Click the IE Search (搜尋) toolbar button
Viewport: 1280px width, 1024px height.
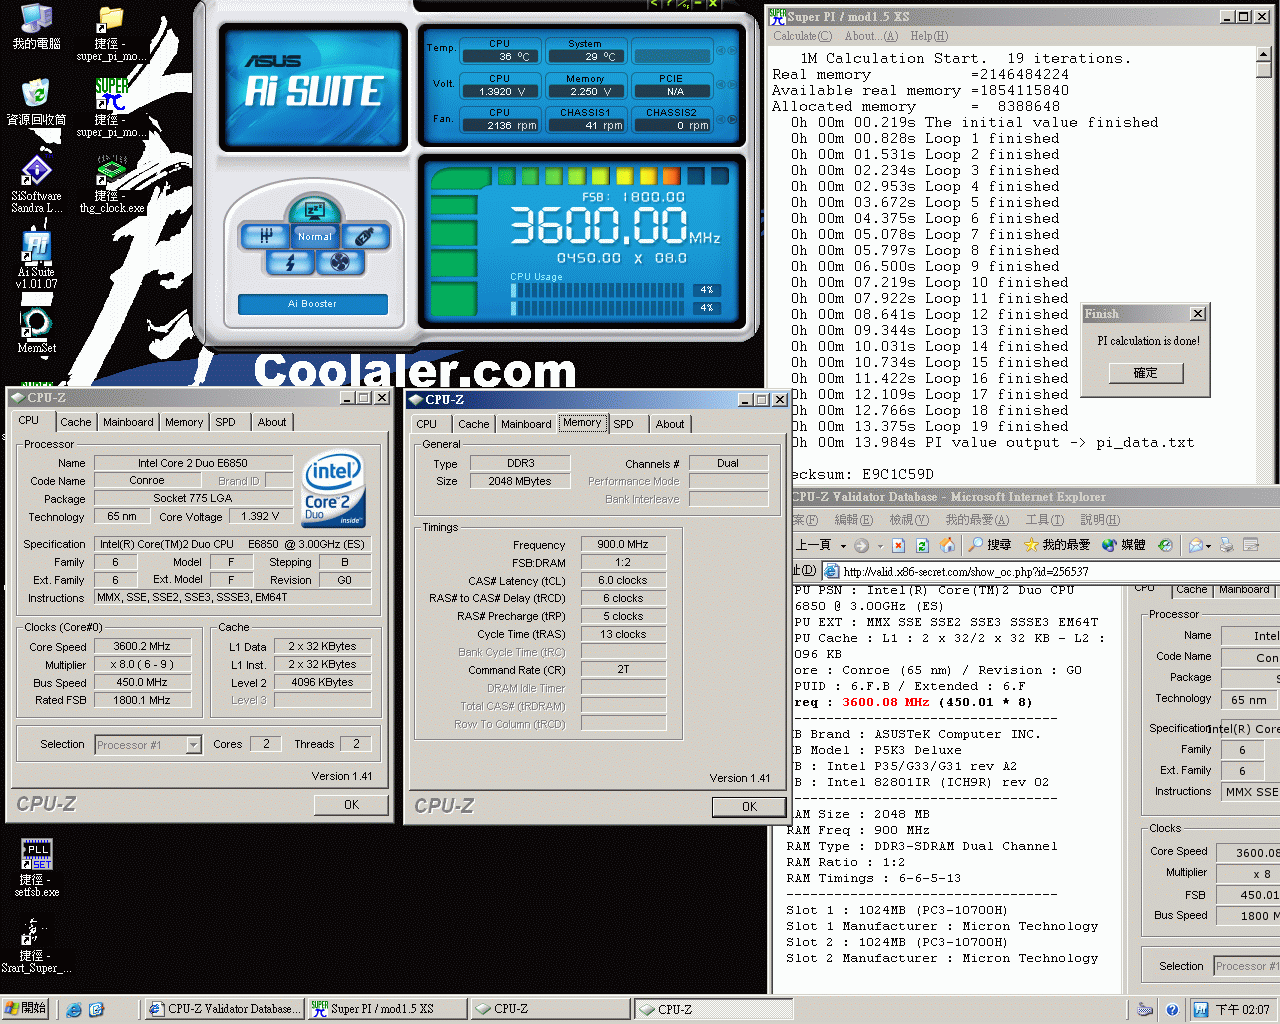[x=989, y=545]
